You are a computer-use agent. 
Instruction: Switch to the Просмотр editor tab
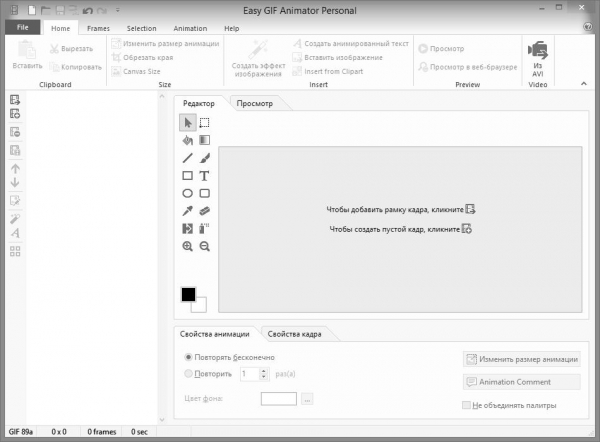point(254,103)
